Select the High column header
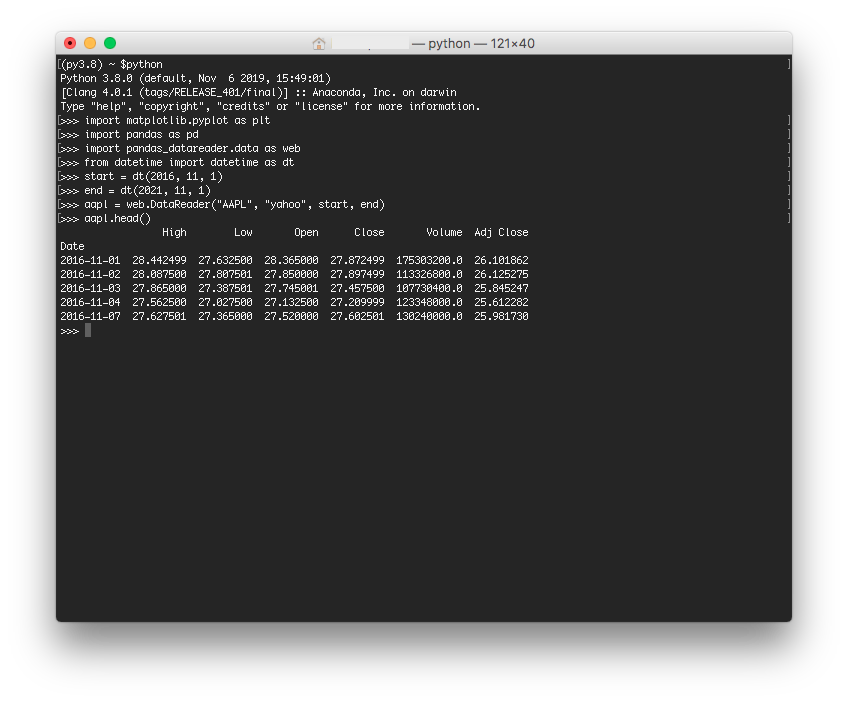Screen dimensions: 848x702 point(174,233)
